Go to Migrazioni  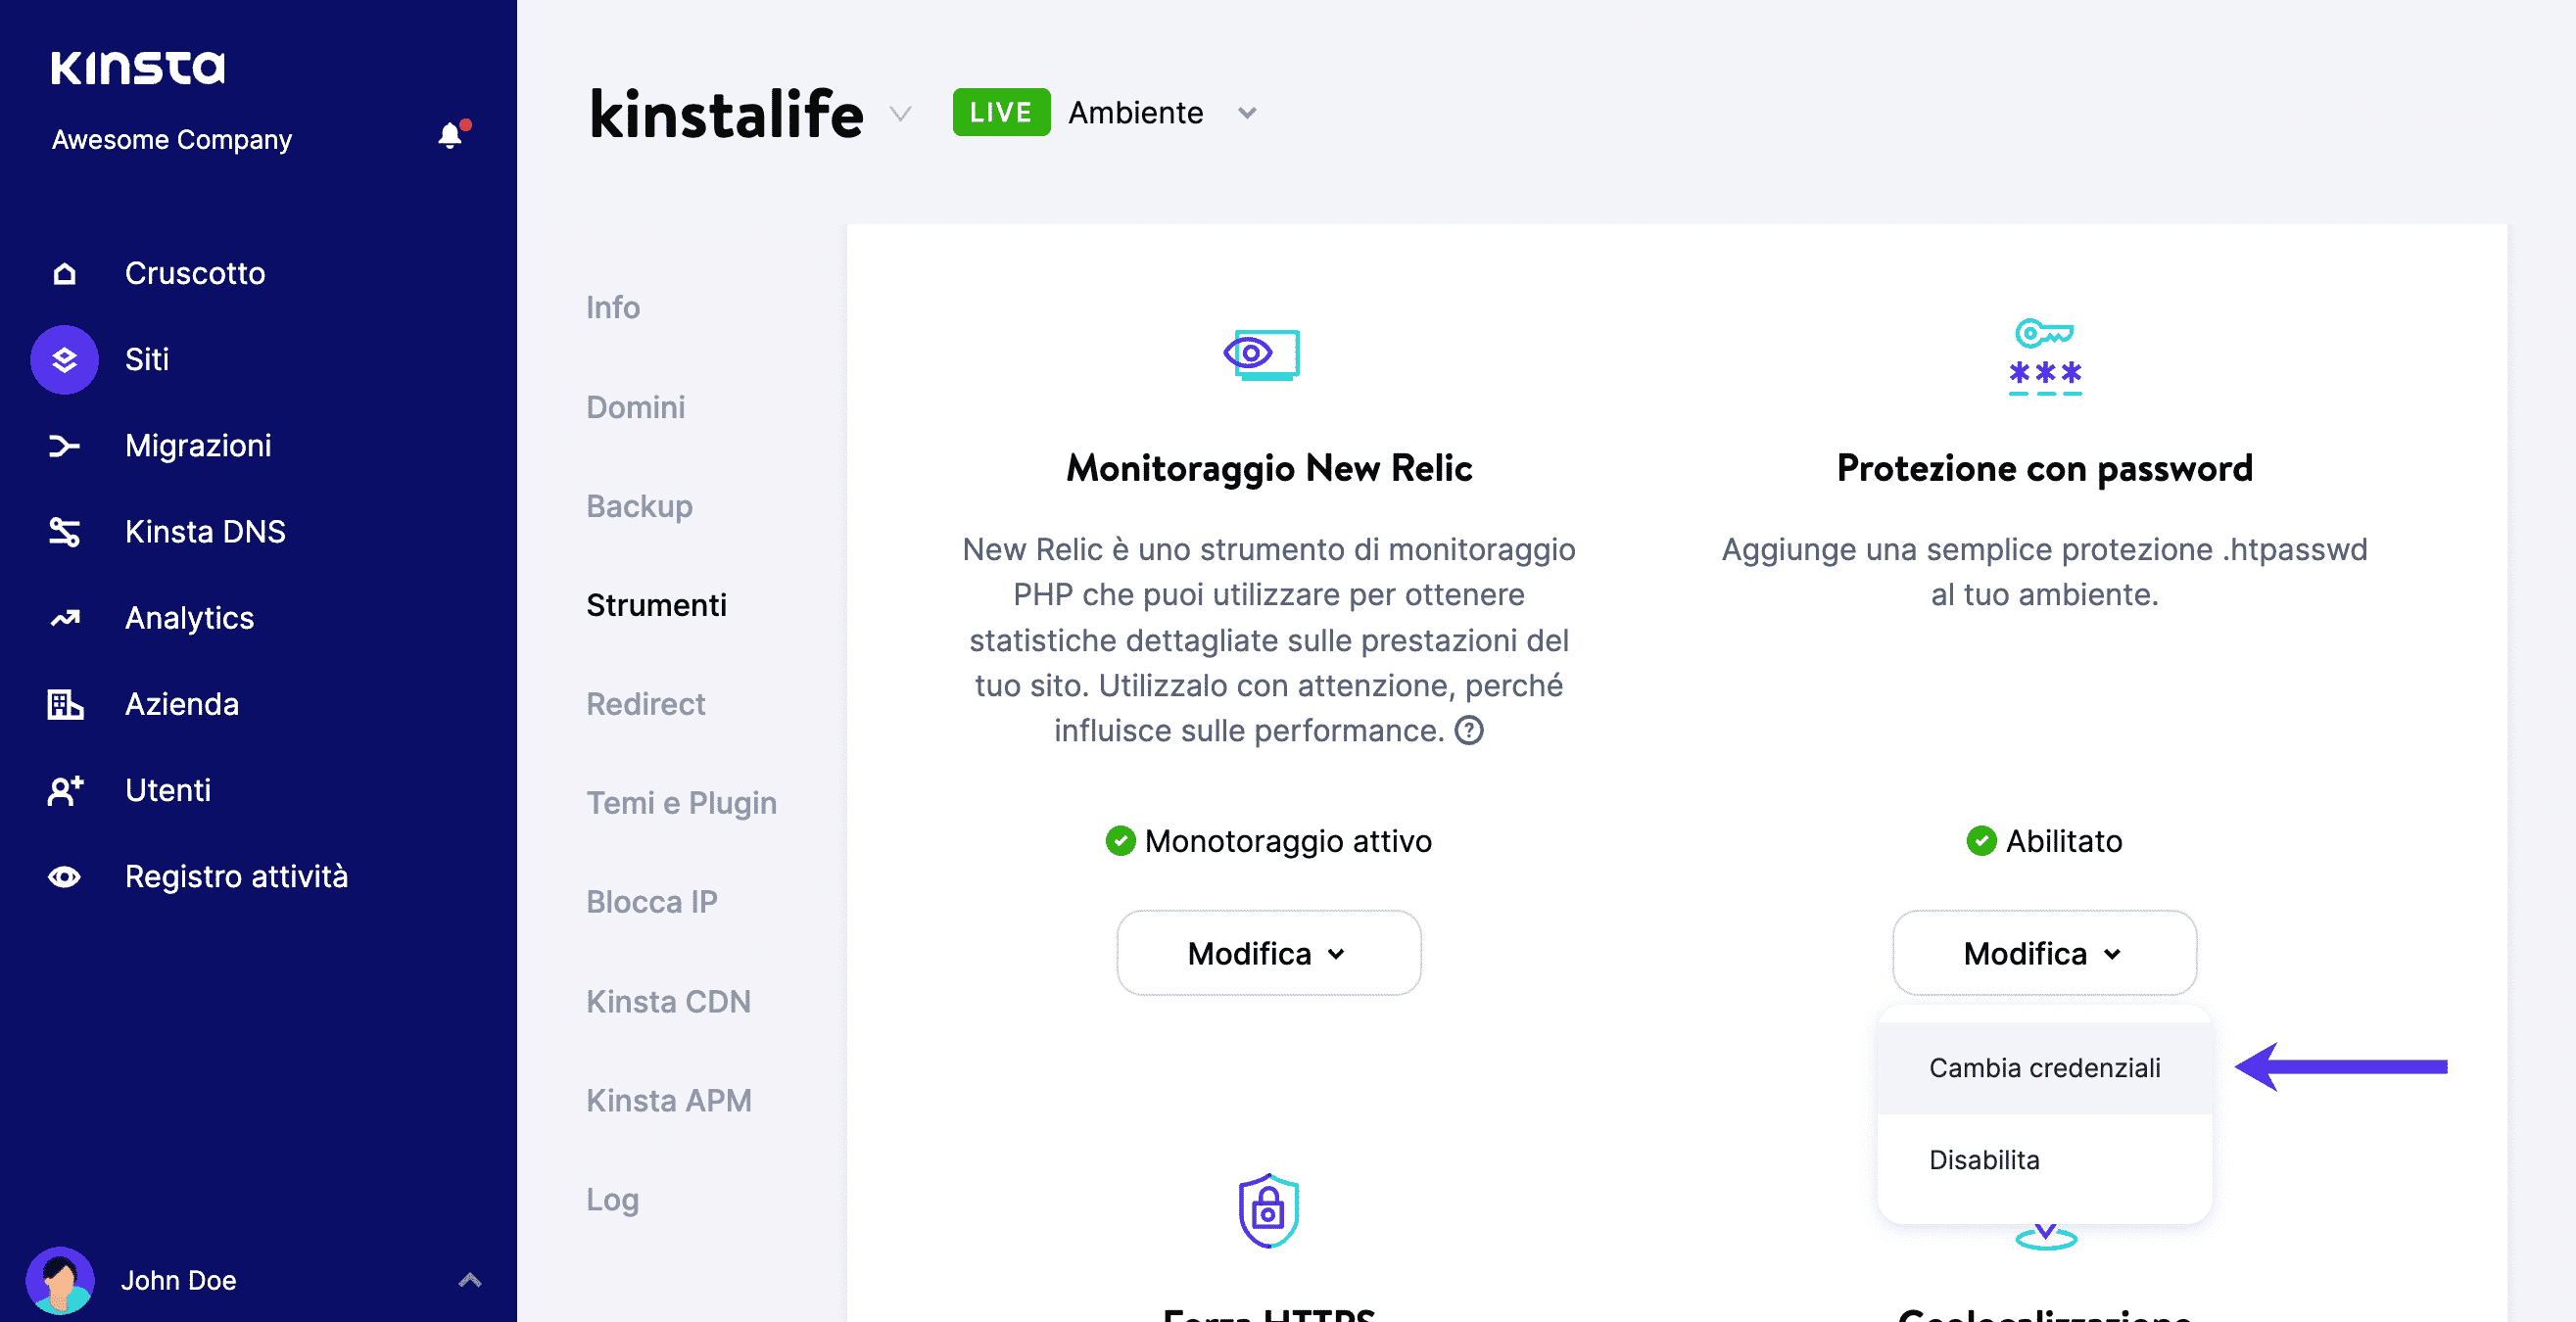(198, 446)
